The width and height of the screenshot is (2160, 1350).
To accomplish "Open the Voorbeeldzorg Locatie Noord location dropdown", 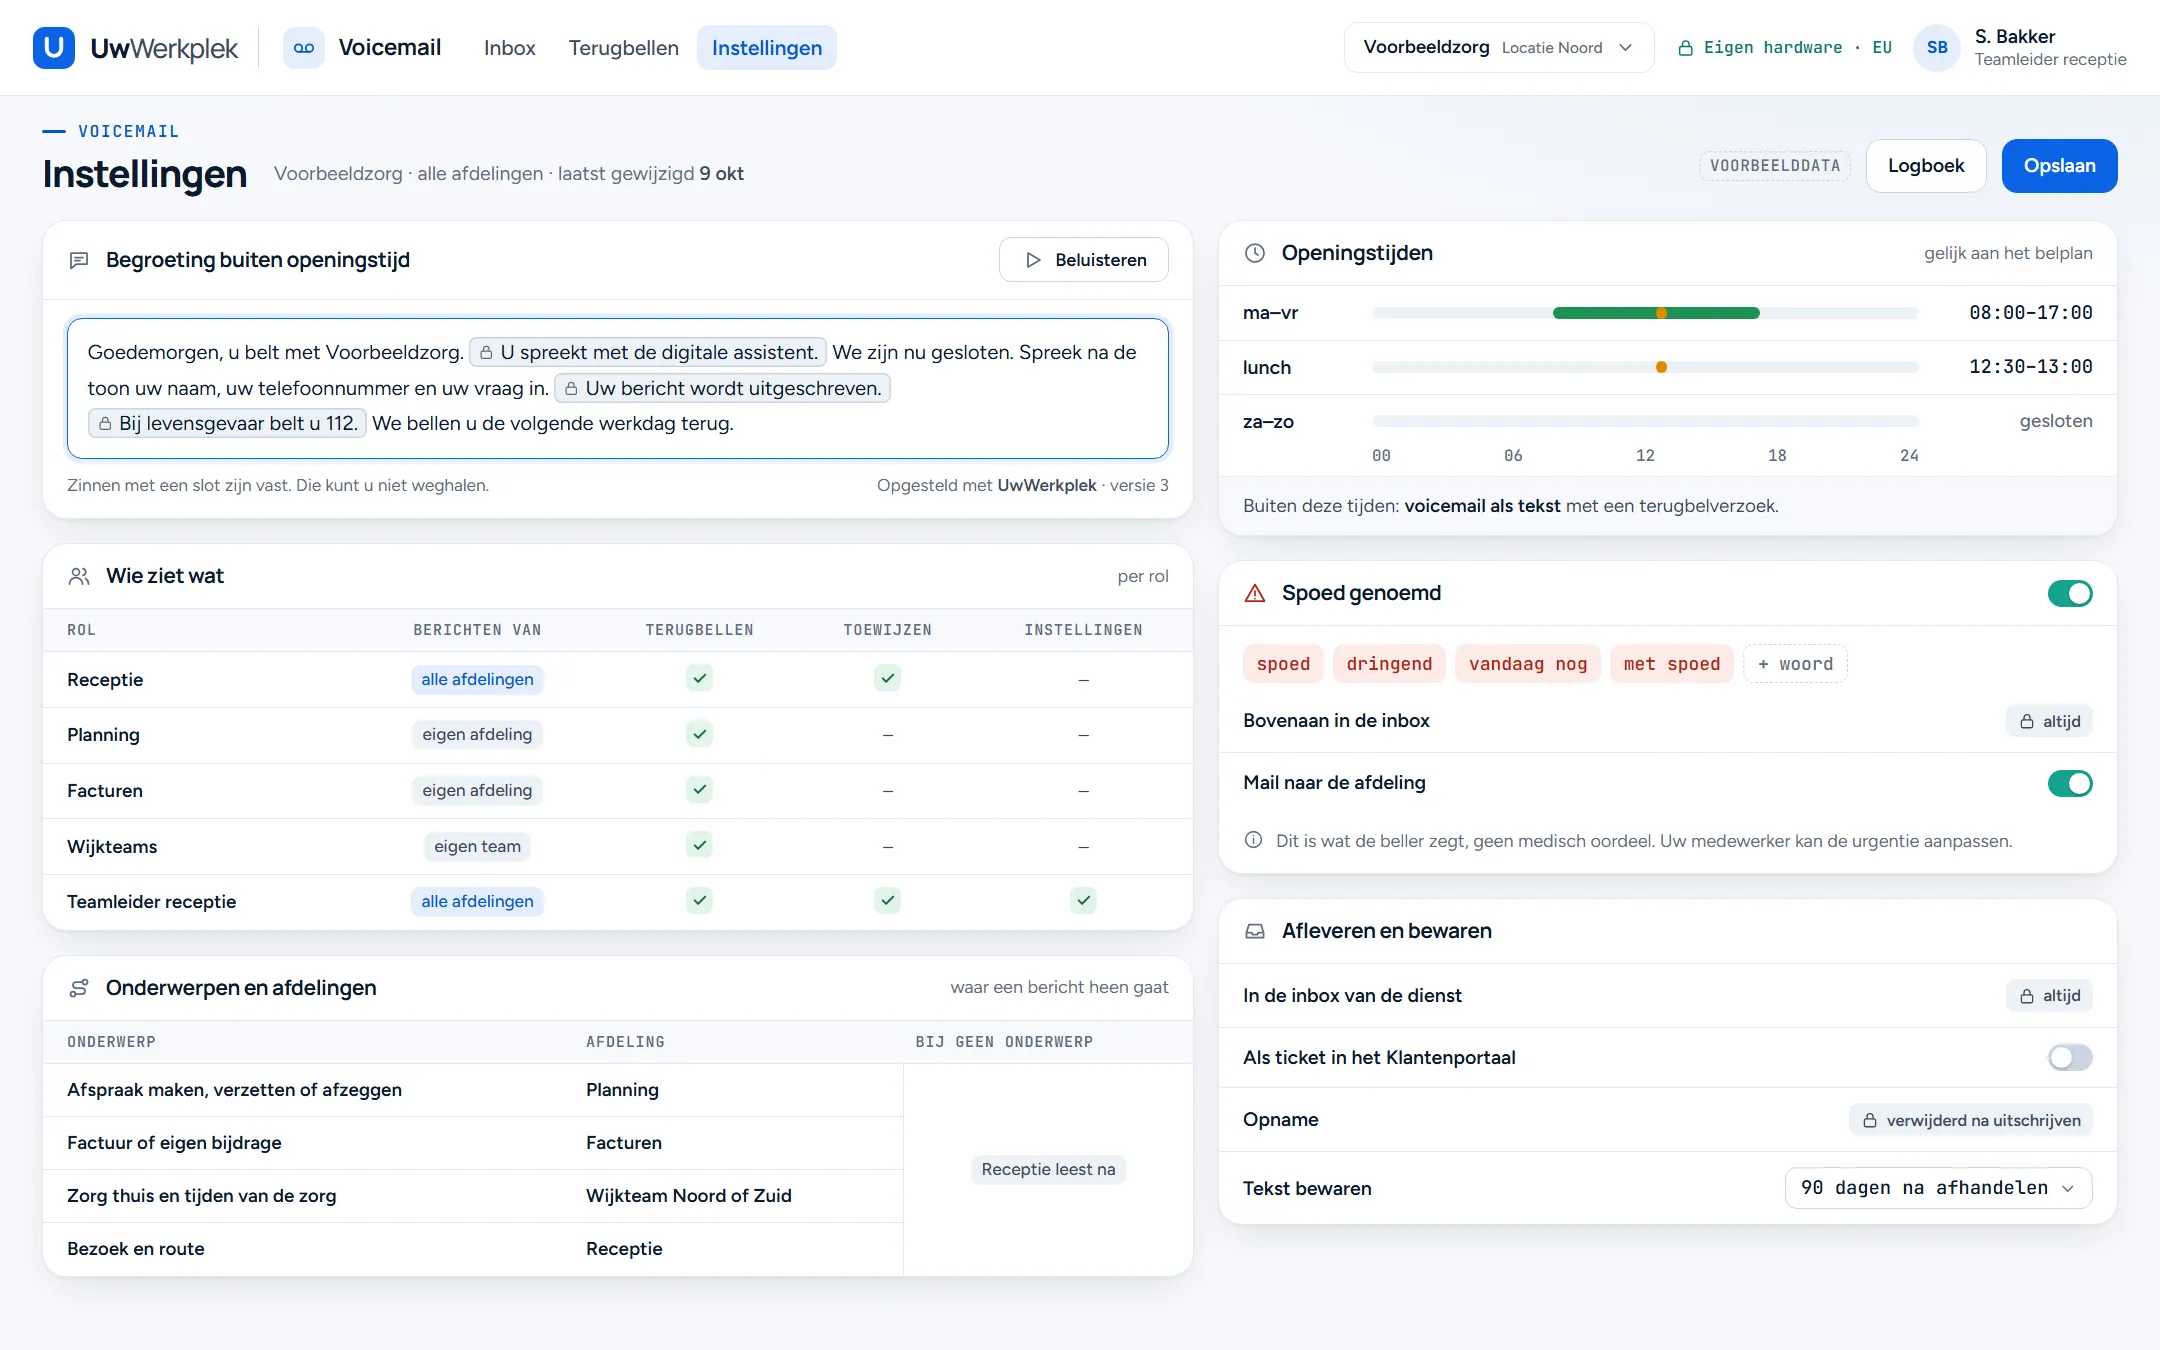I will click(1498, 47).
